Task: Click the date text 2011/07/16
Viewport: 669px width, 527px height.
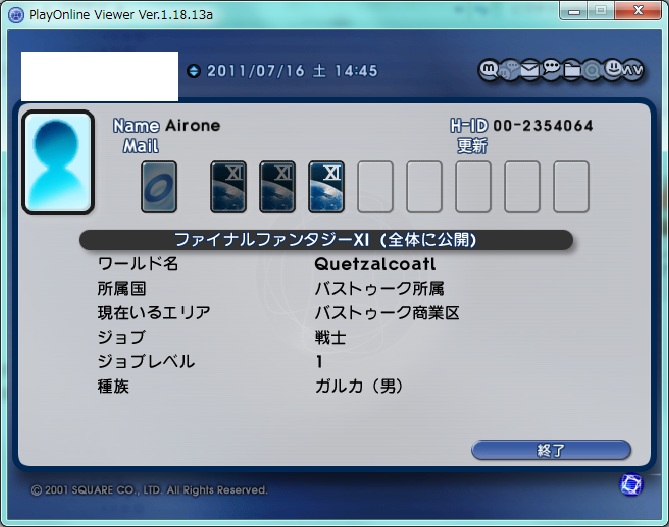Action: (256, 71)
